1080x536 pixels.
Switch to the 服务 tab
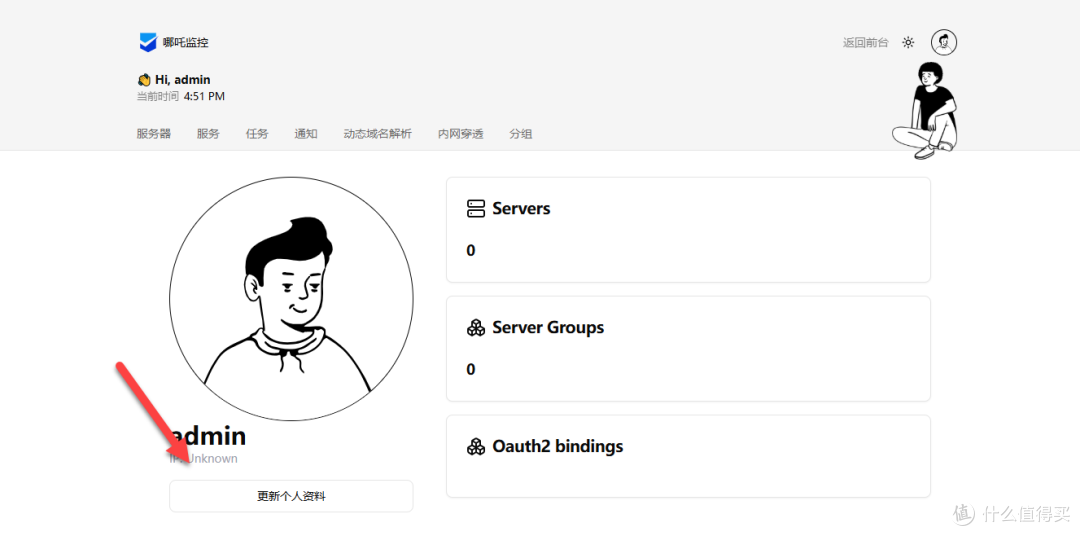point(208,134)
